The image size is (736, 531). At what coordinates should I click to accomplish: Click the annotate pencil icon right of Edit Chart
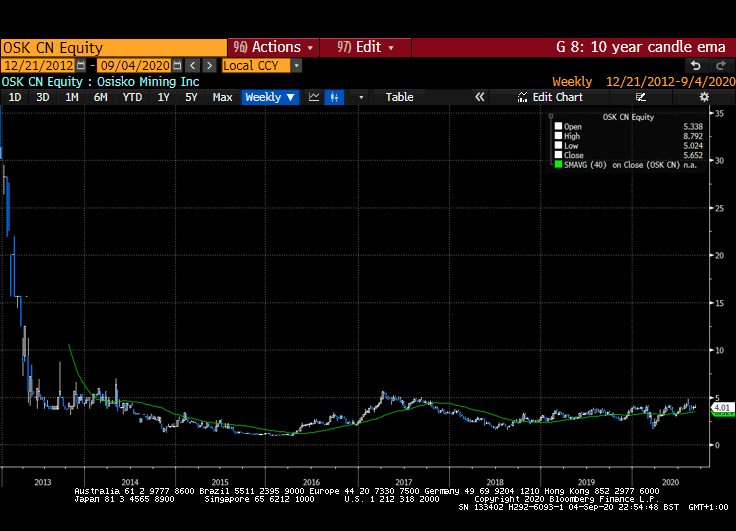640,97
